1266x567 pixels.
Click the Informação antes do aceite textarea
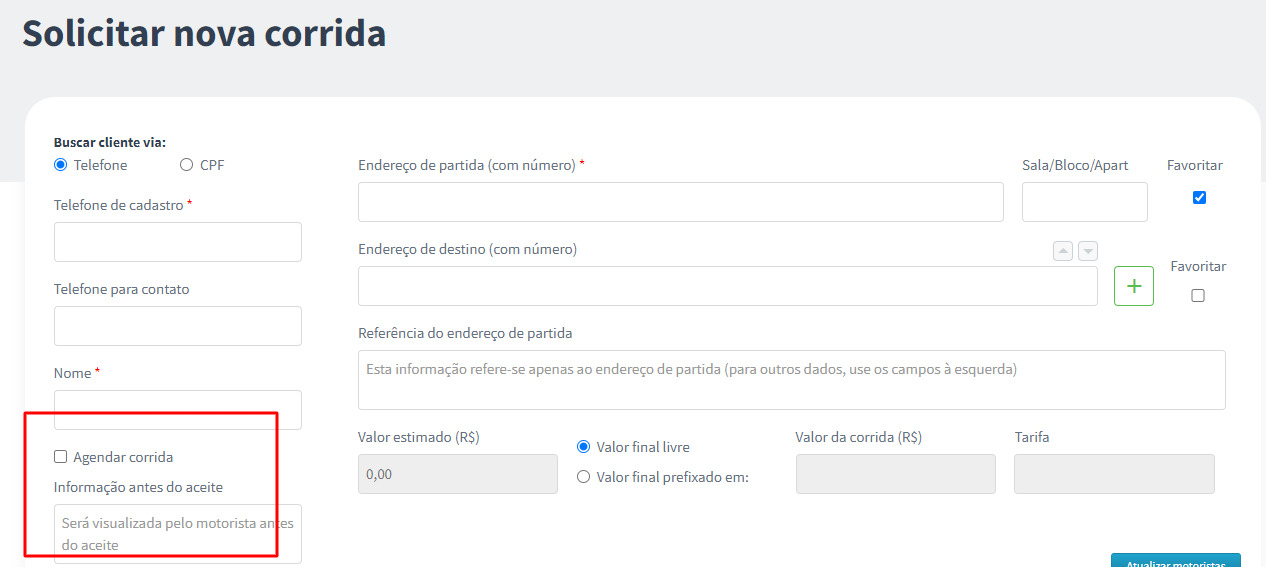(178, 534)
